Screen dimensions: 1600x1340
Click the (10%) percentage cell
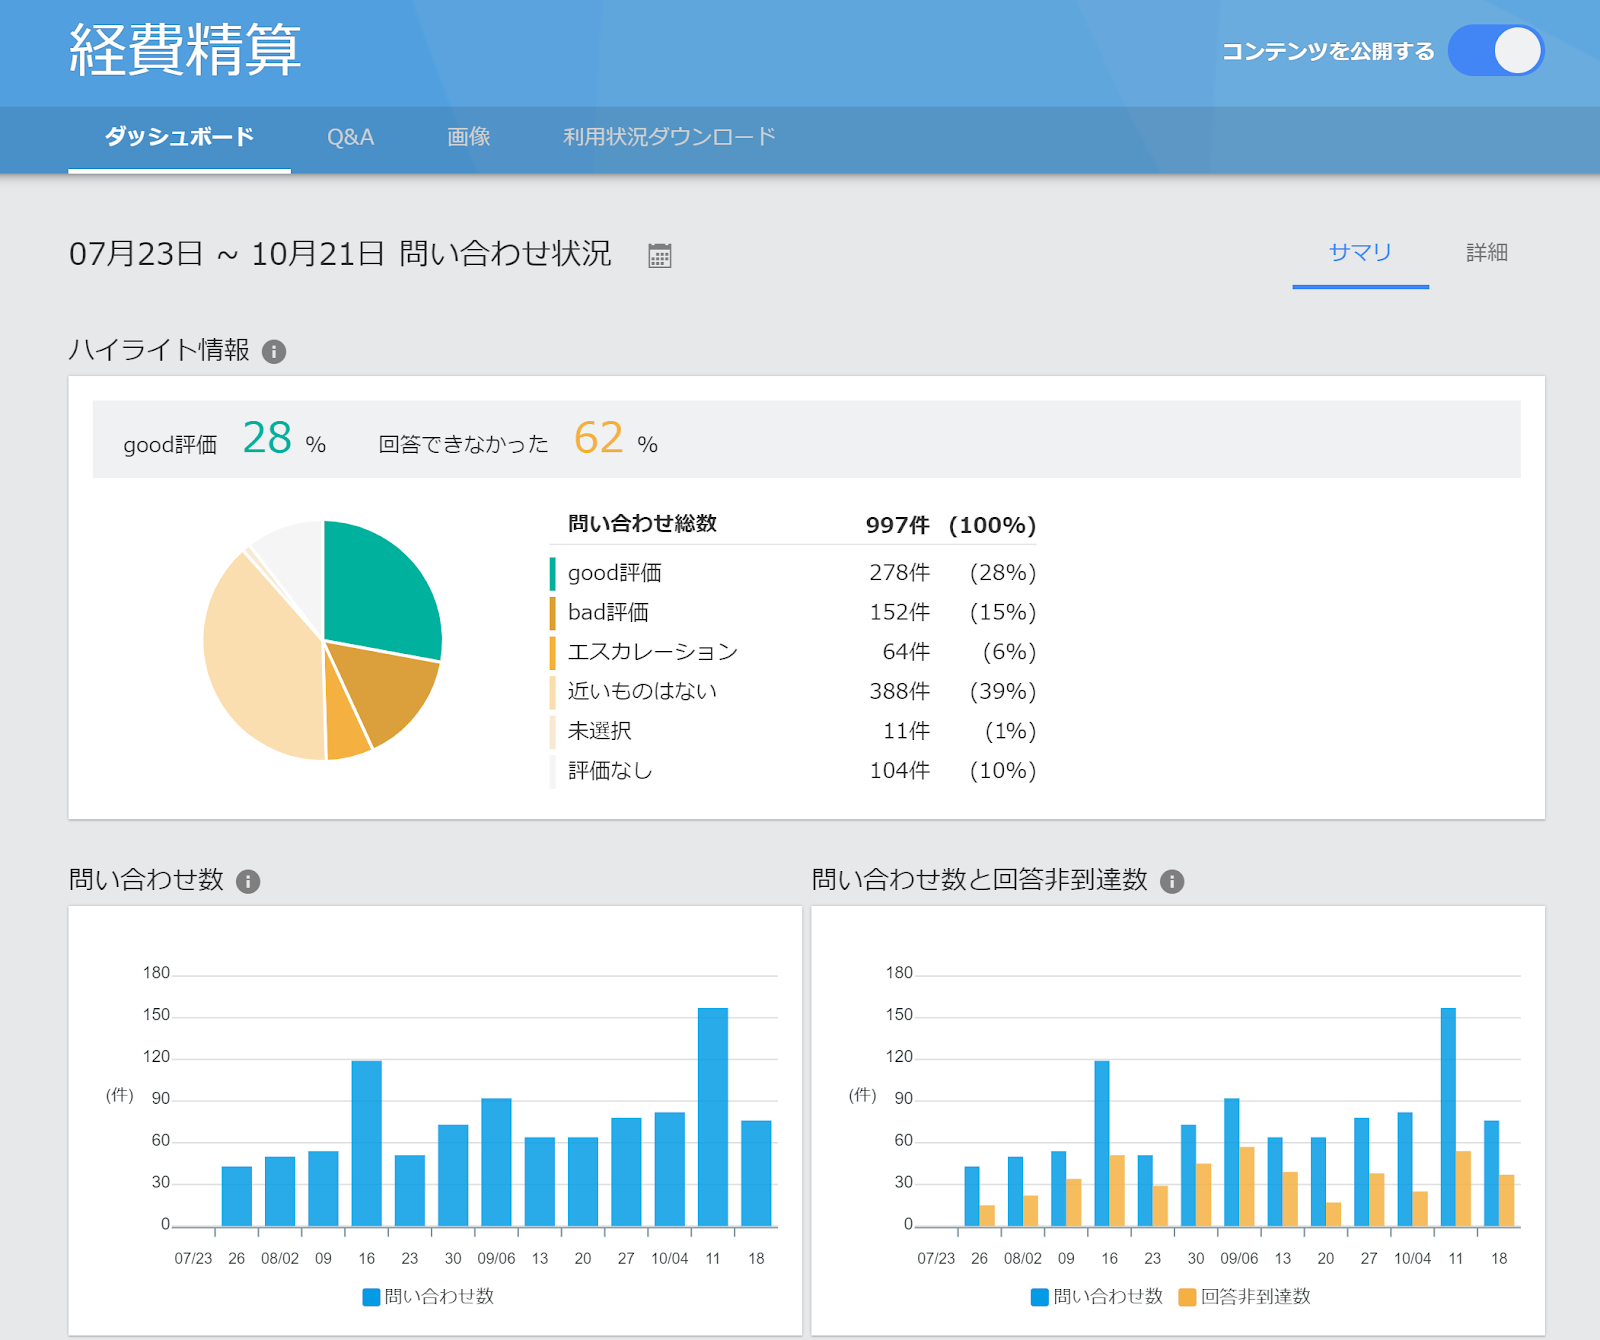pyautogui.click(x=1003, y=771)
